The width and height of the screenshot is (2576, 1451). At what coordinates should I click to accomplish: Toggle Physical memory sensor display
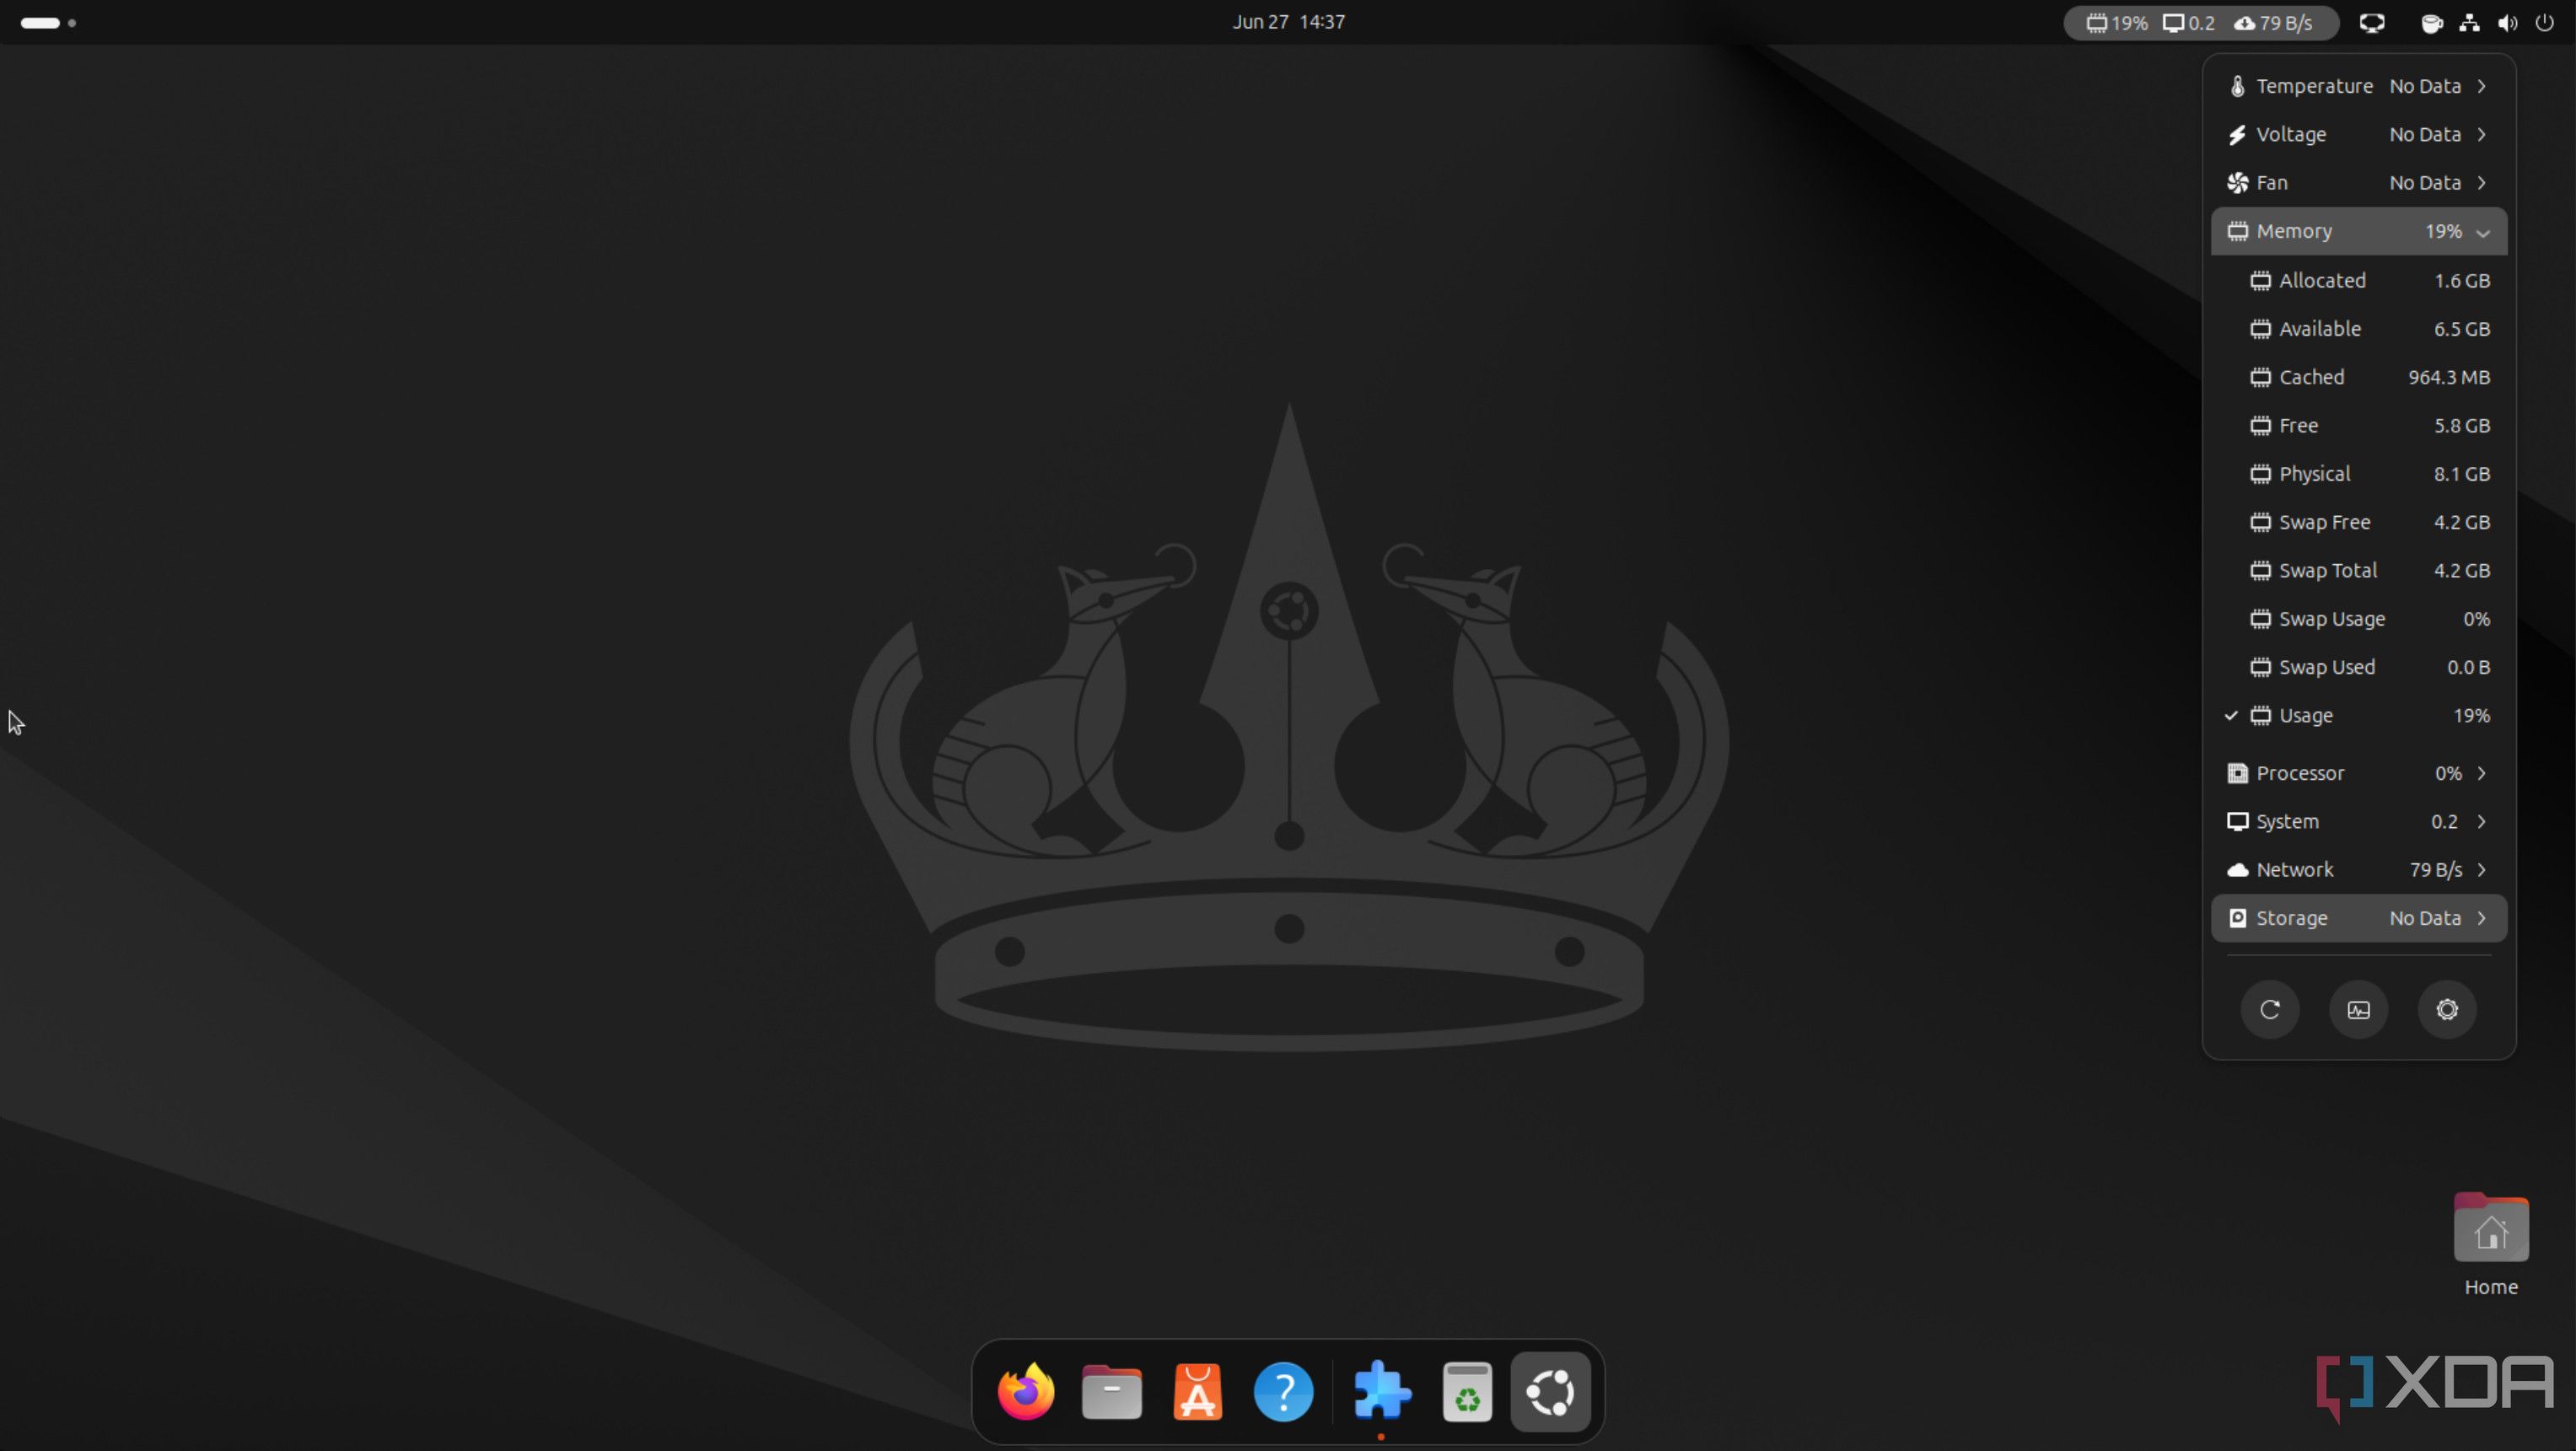[2359, 474]
